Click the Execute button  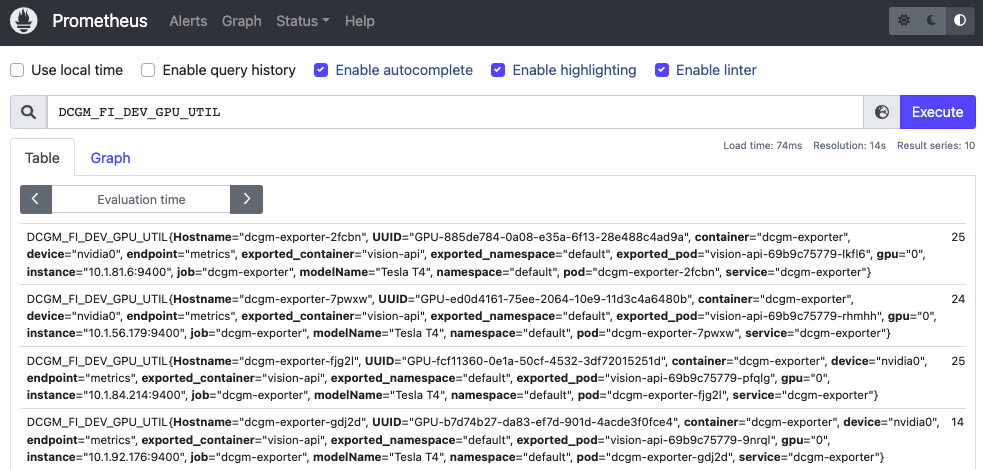(x=937, y=112)
